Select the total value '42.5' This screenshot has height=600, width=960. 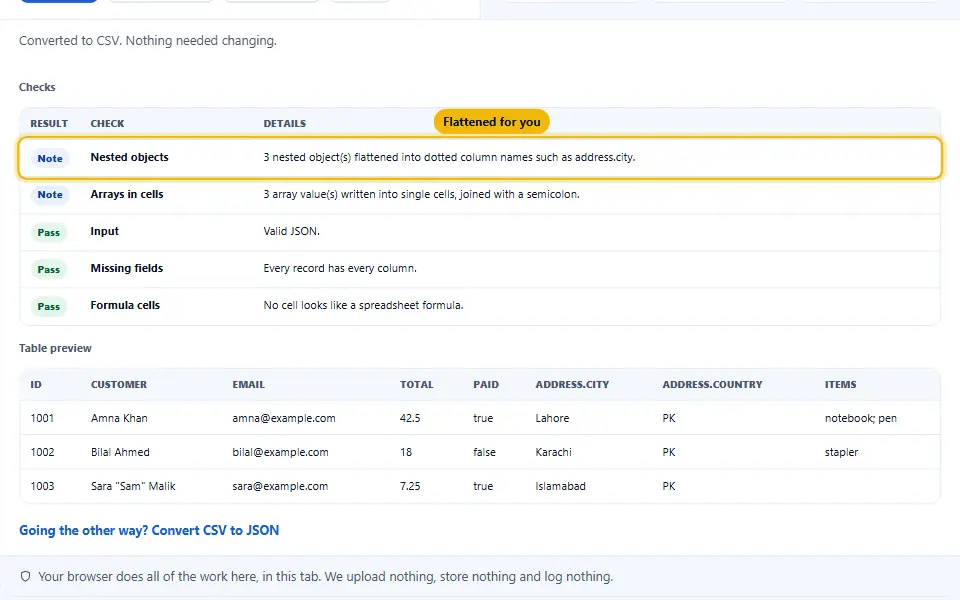point(410,418)
